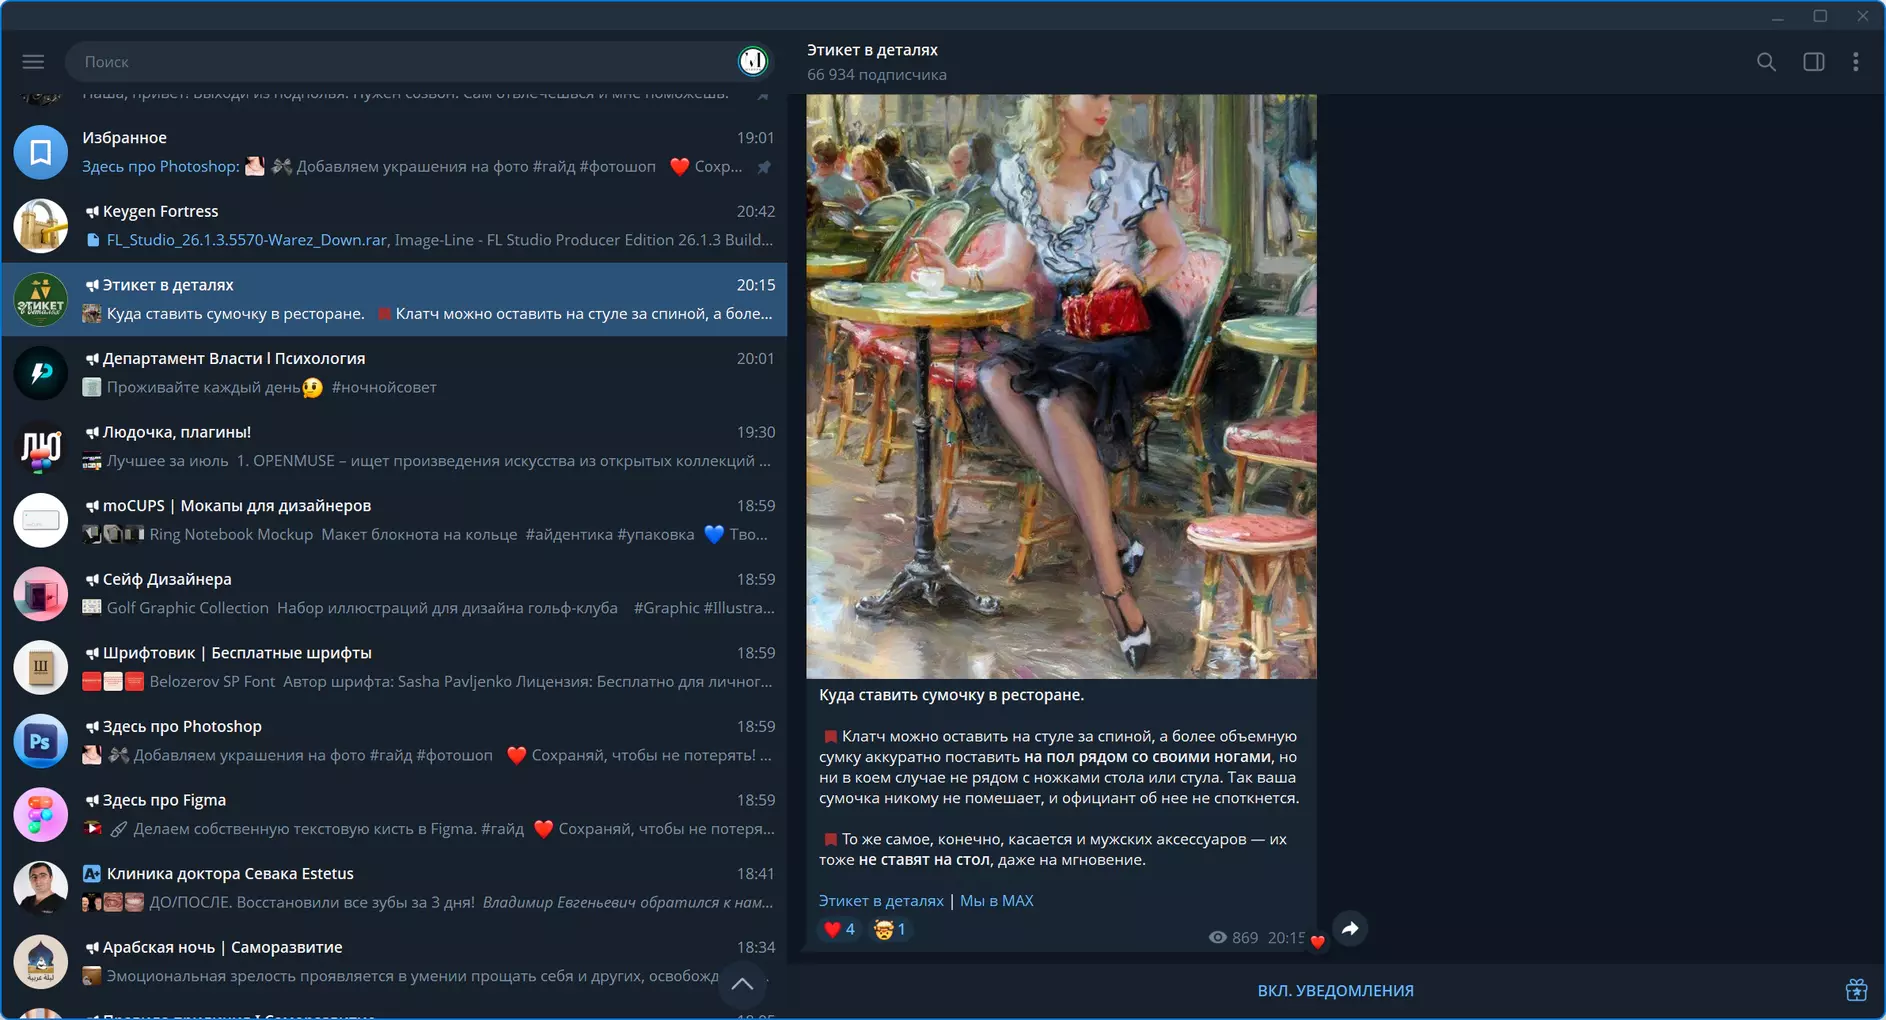The width and height of the screenshot is (1886, 1020).
Task: Open the stories avatar in search bar
Action: (x=753, y=62)
